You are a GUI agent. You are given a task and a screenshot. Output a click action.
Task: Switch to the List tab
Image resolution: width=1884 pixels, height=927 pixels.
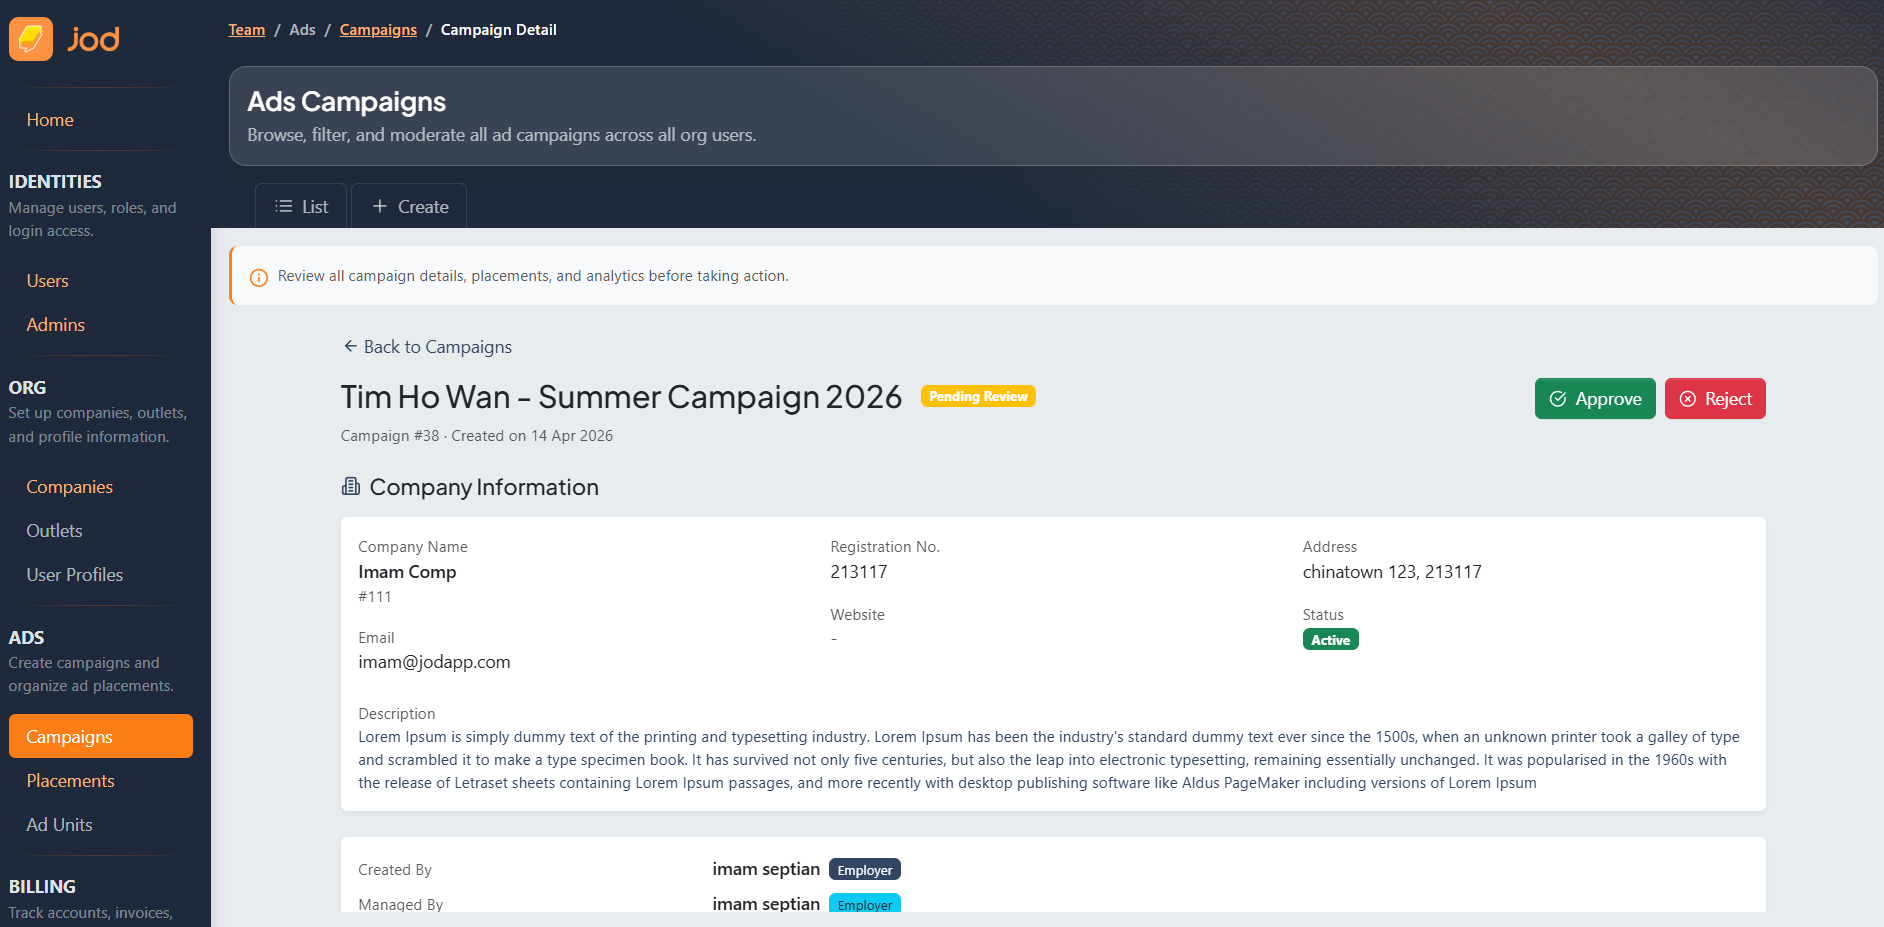tap(301, 206)
